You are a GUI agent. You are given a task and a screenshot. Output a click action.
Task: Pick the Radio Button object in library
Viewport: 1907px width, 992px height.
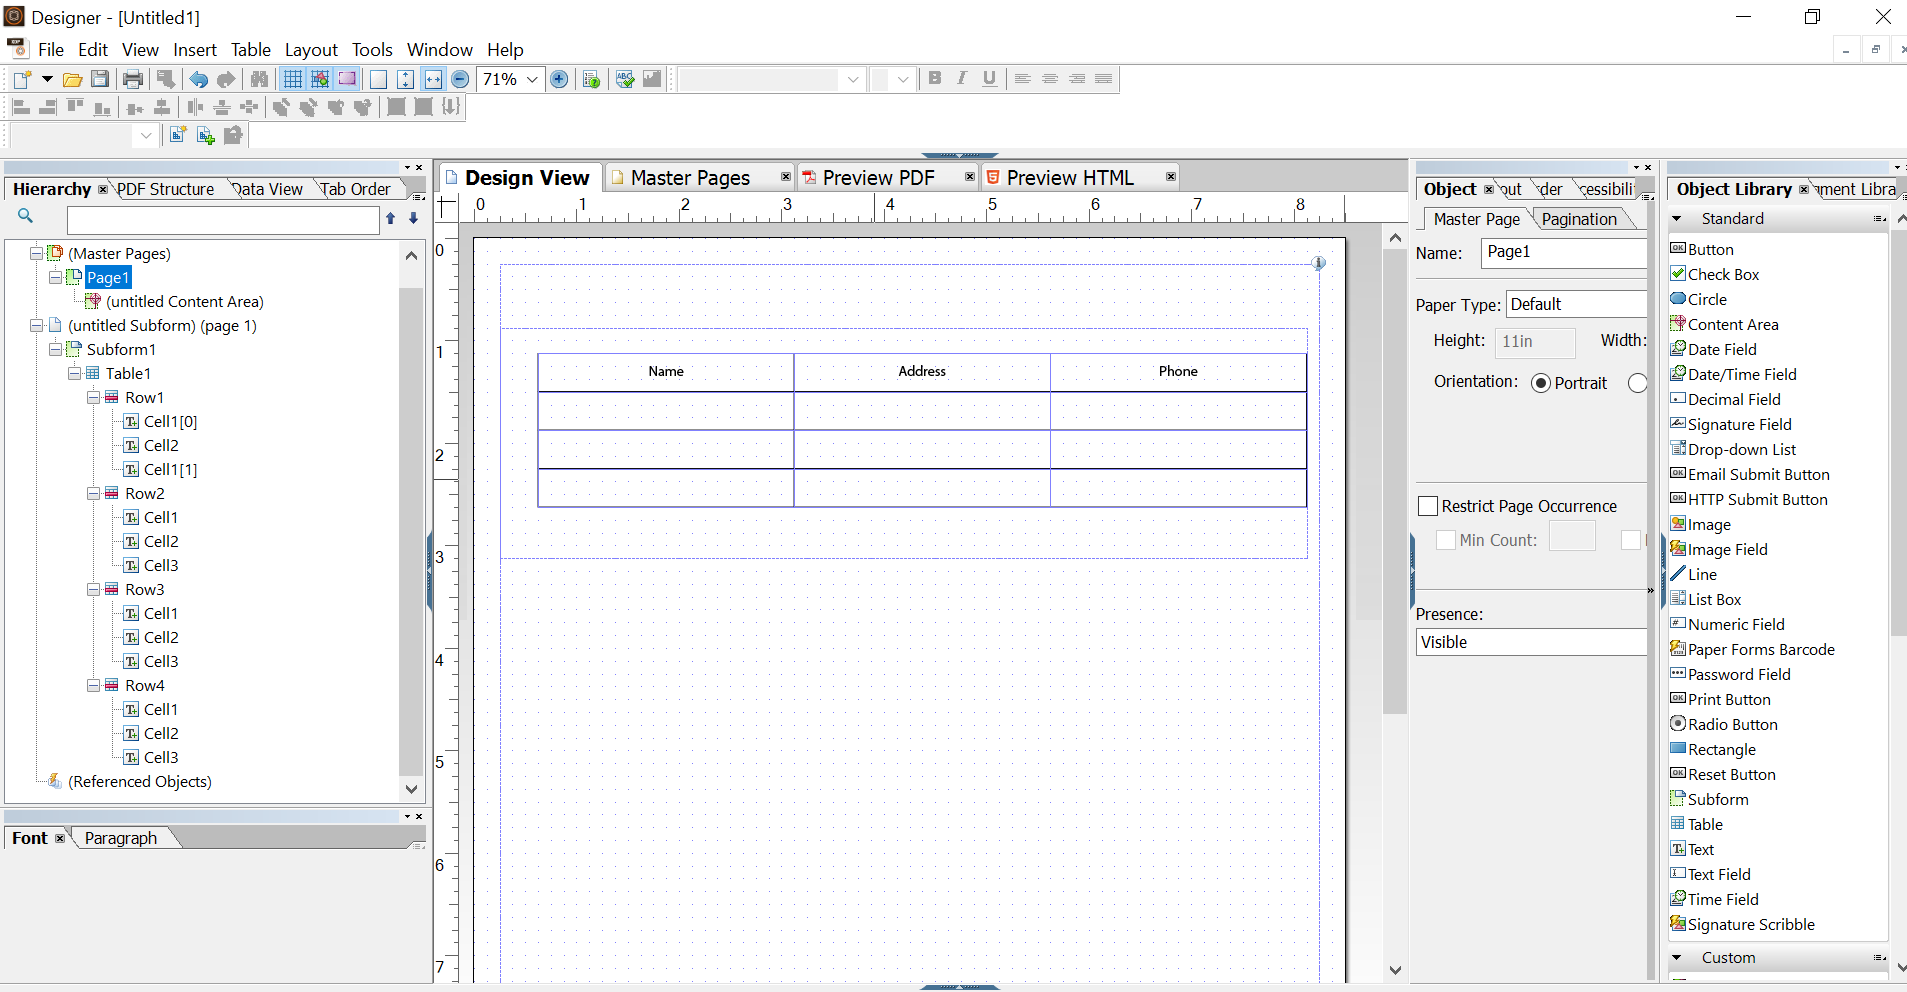click(x=1724, y=724)
